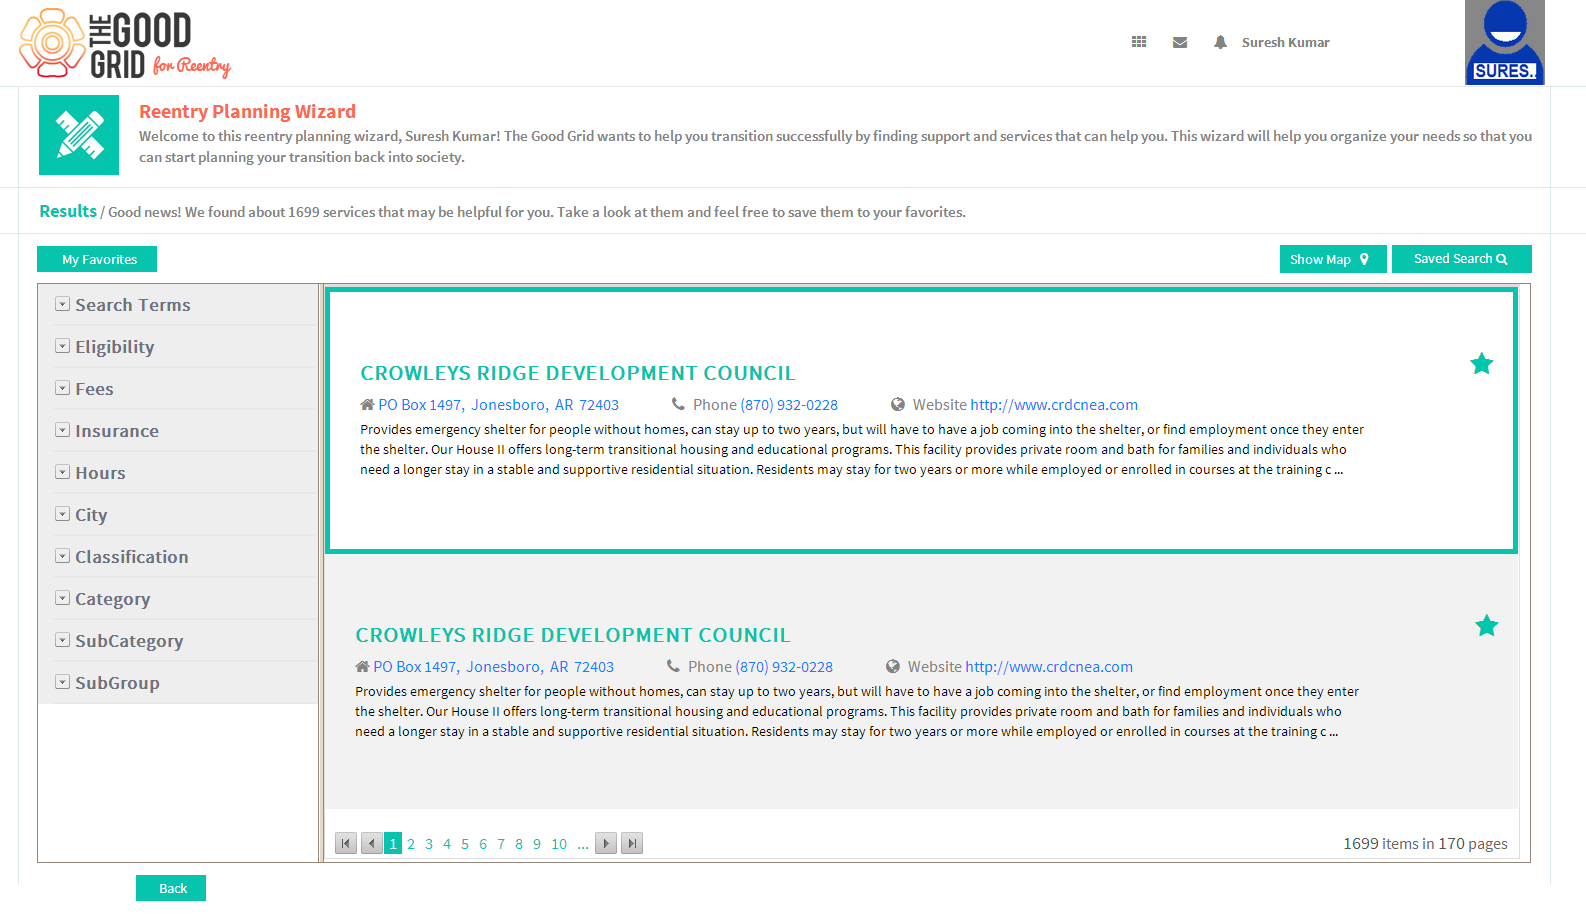Screen dimensions: 1586x920
Task: Go to results page 7
Action: click(501, 844)
